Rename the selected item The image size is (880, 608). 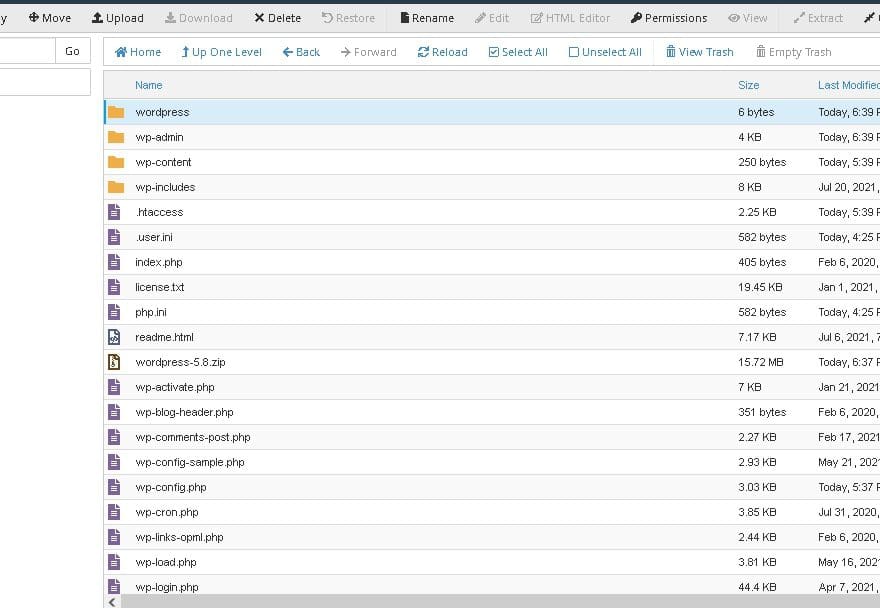[x=427, y=18]
